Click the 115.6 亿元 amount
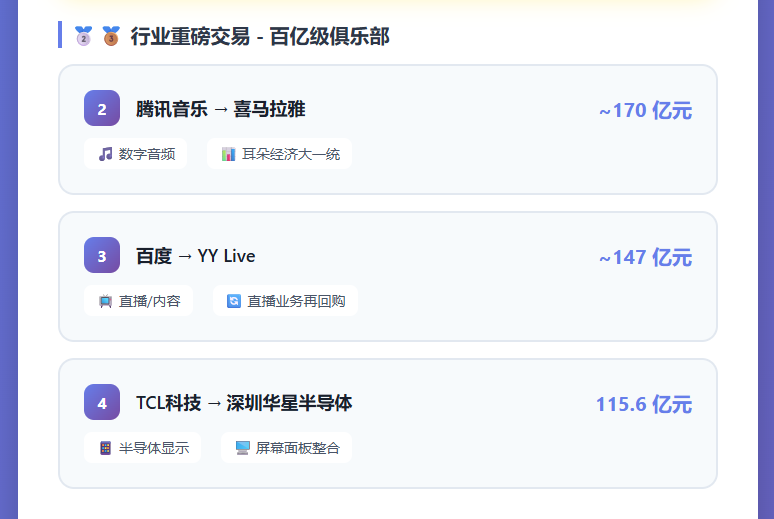This screenshot has height=519, width=774. click(x=644, y=405)
